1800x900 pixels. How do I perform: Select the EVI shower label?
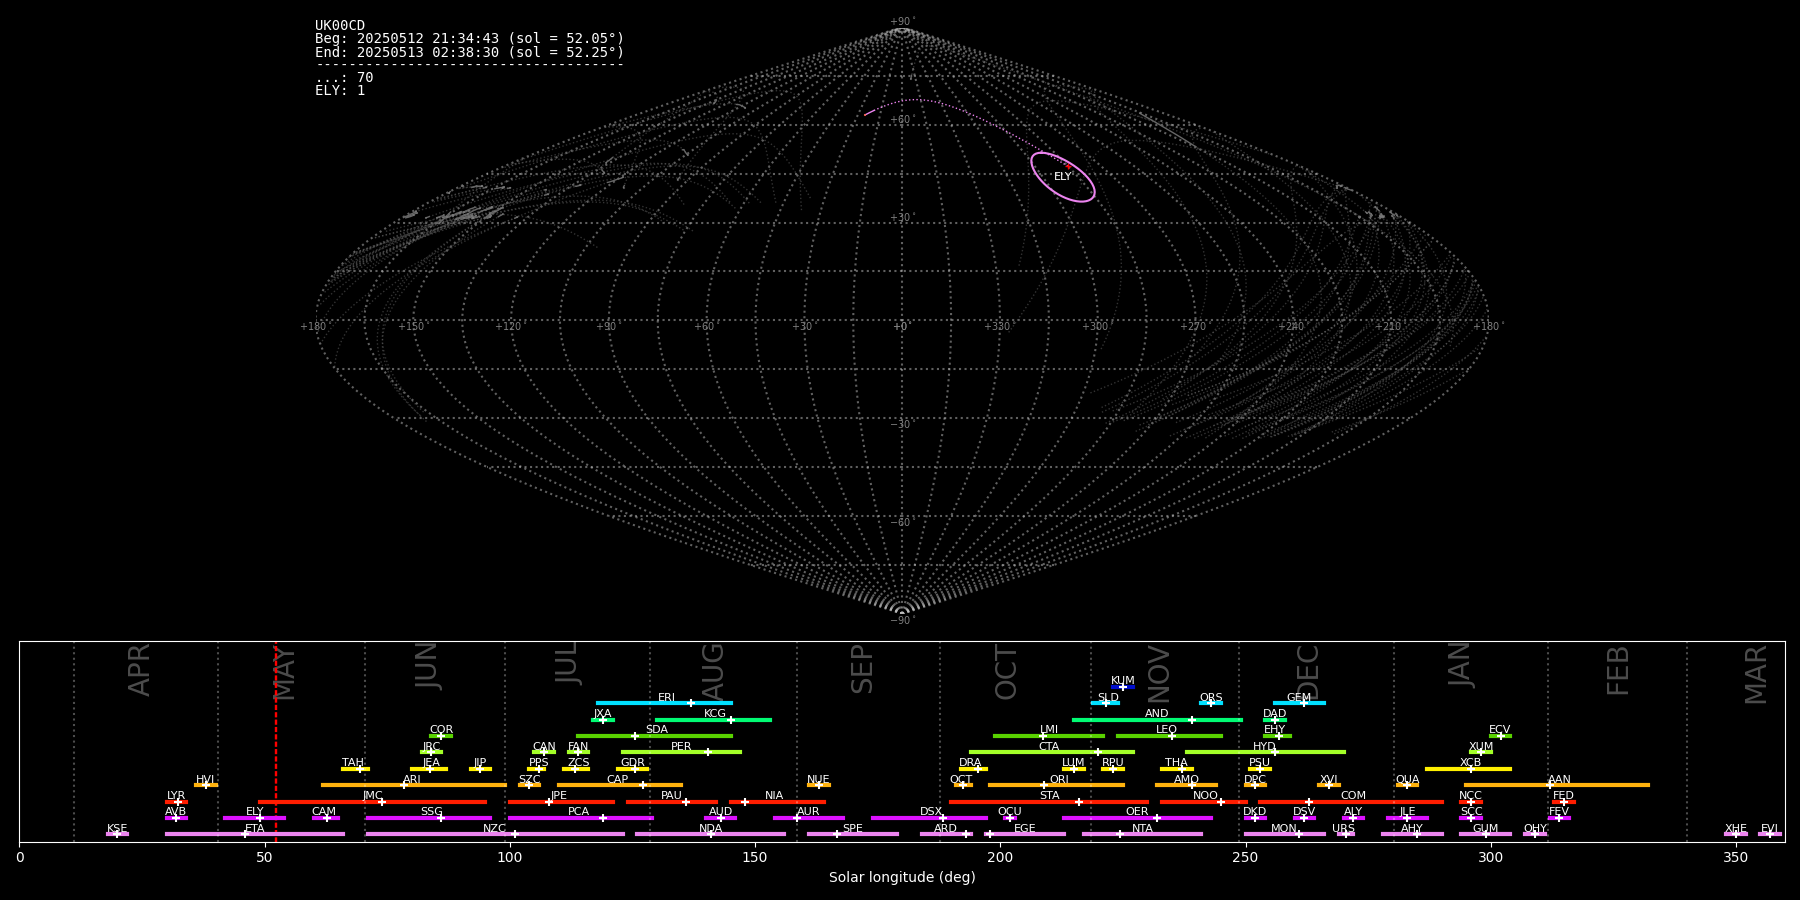point(1769,829)
